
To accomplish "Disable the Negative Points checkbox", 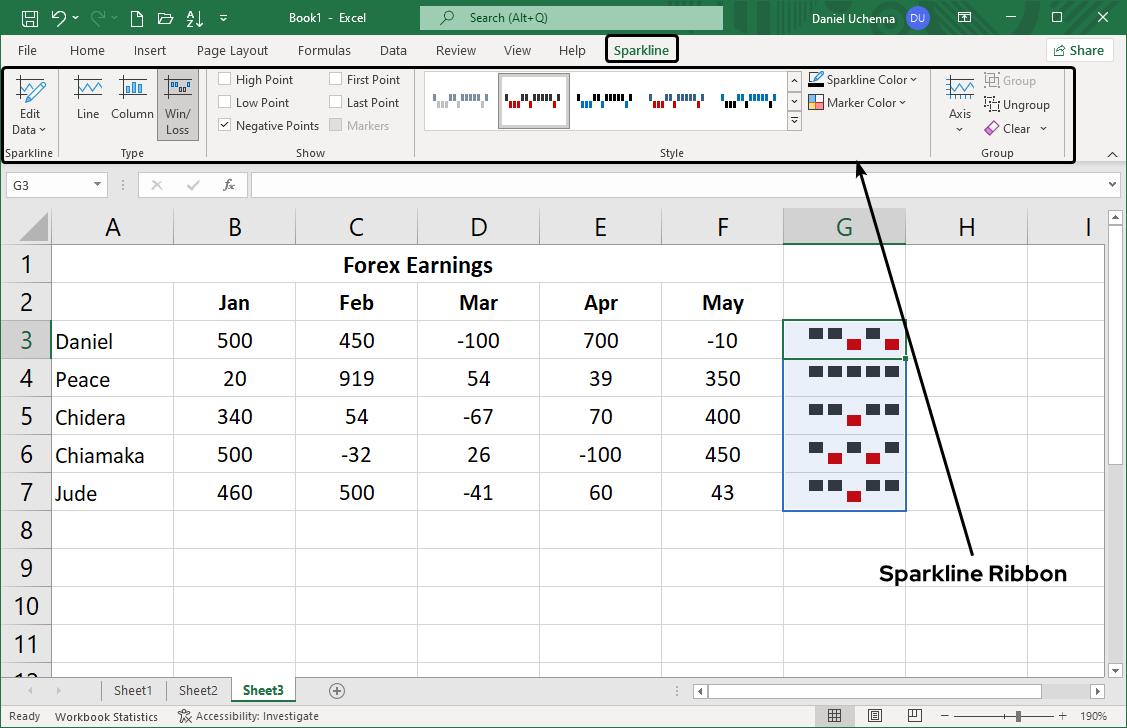I will point(224,124).
